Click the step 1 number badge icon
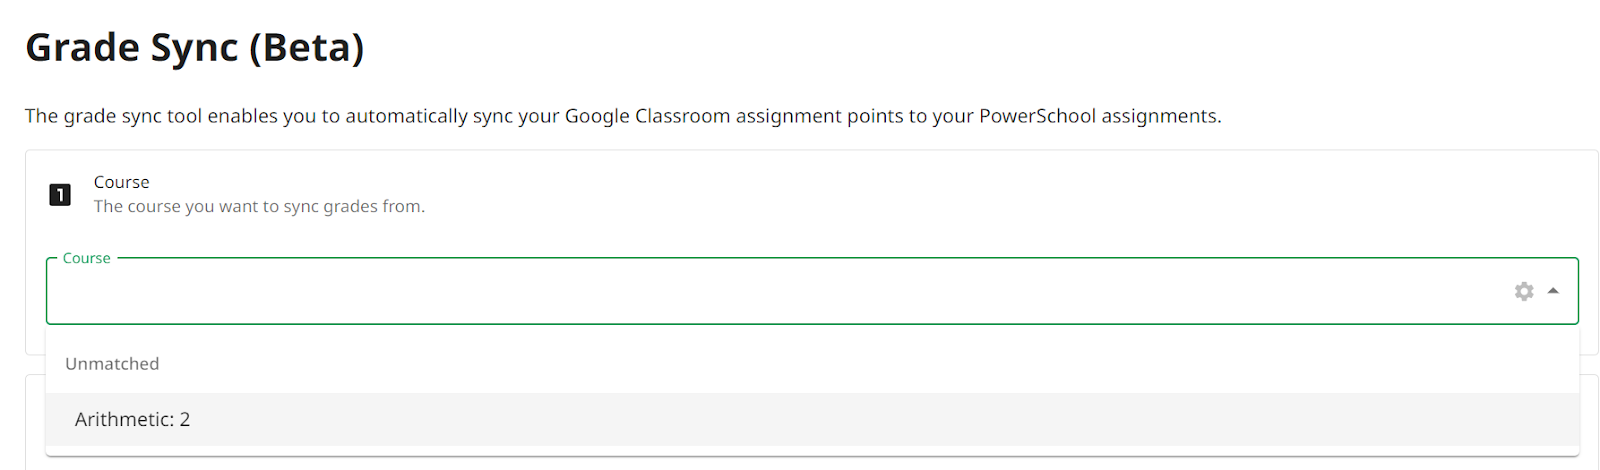Image resolution: width=1600 pixels, height=470 pixels. (60, 194)
